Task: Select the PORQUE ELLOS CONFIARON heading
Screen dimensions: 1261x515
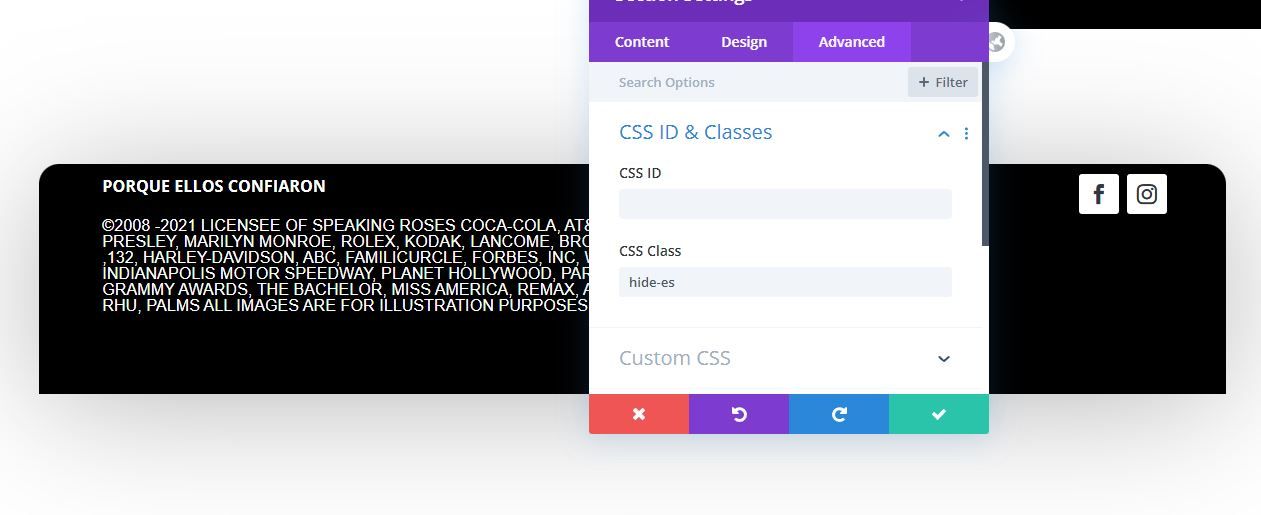Action: click(214, 186)
